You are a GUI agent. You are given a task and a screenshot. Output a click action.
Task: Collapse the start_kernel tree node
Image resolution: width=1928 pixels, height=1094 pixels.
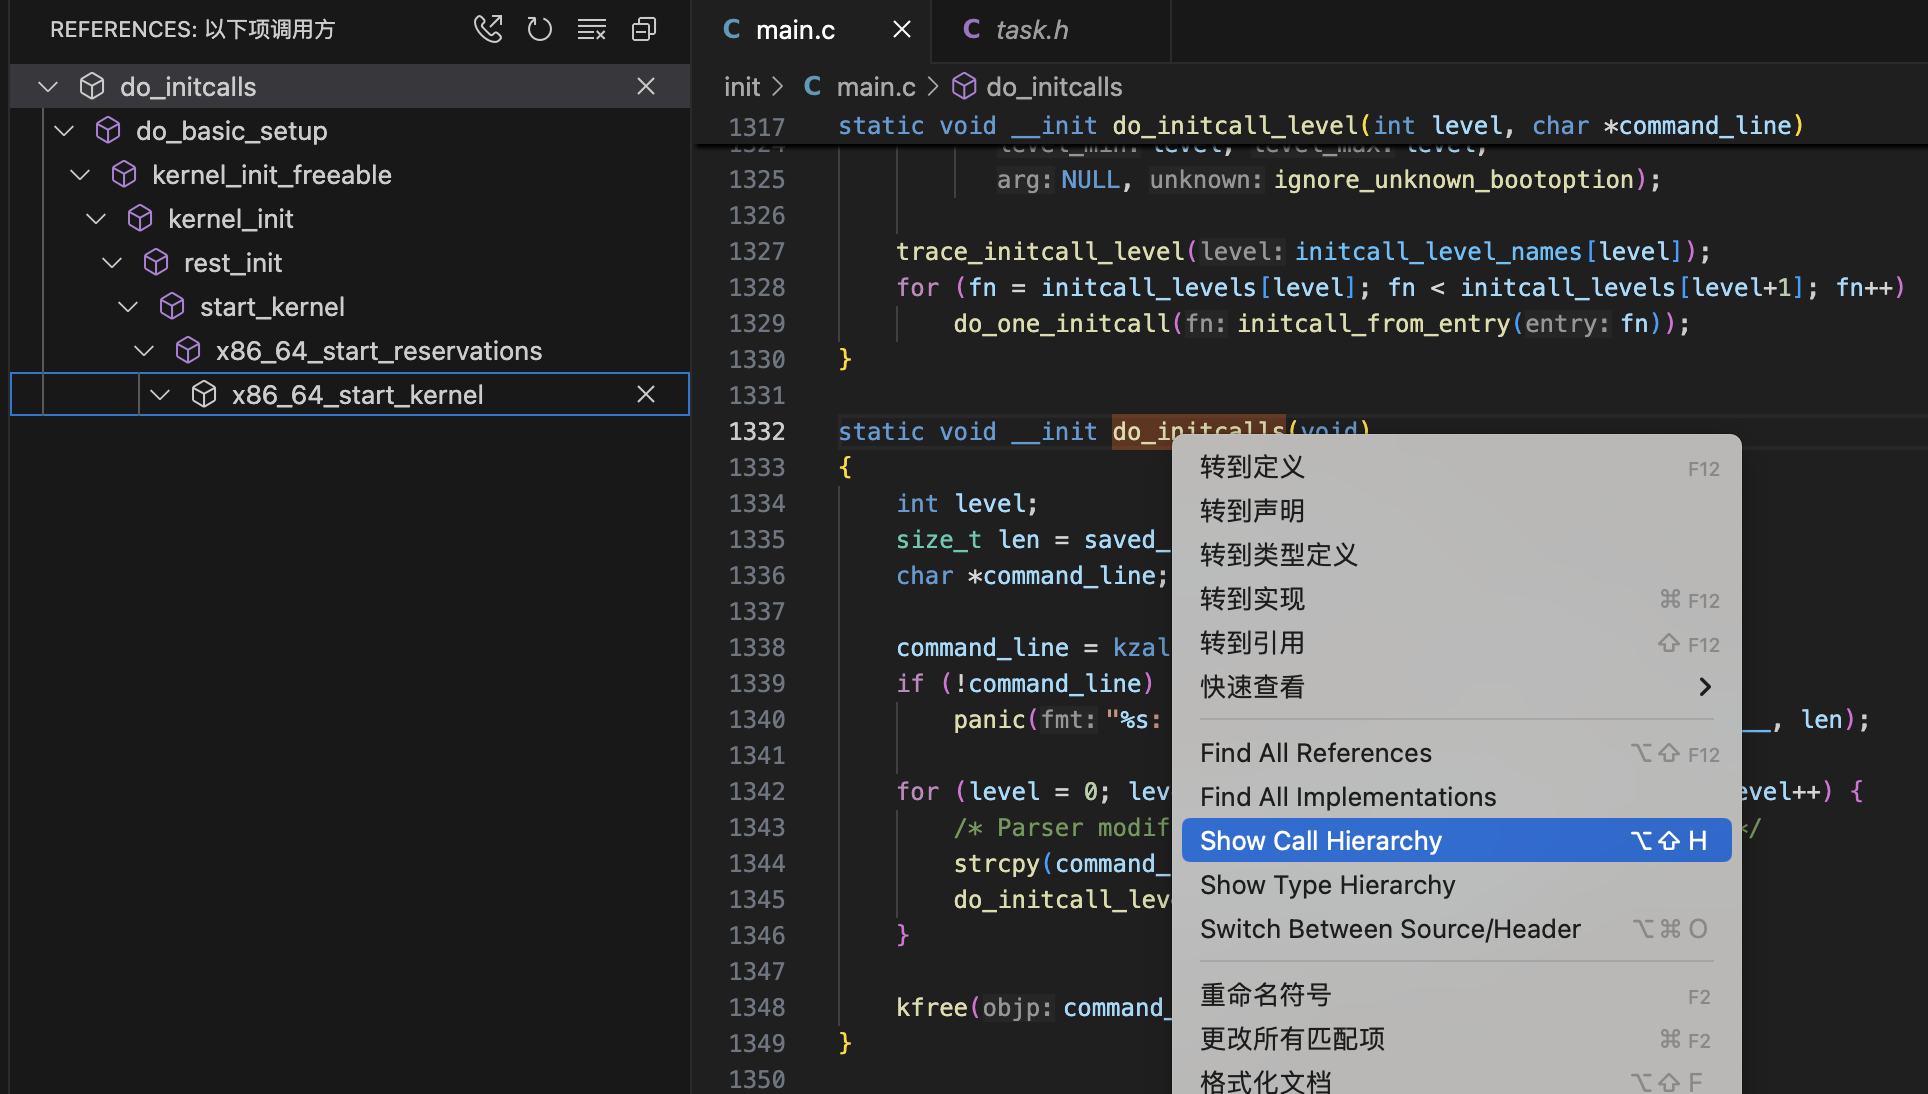pyautogui.click(x=128, y=307)
